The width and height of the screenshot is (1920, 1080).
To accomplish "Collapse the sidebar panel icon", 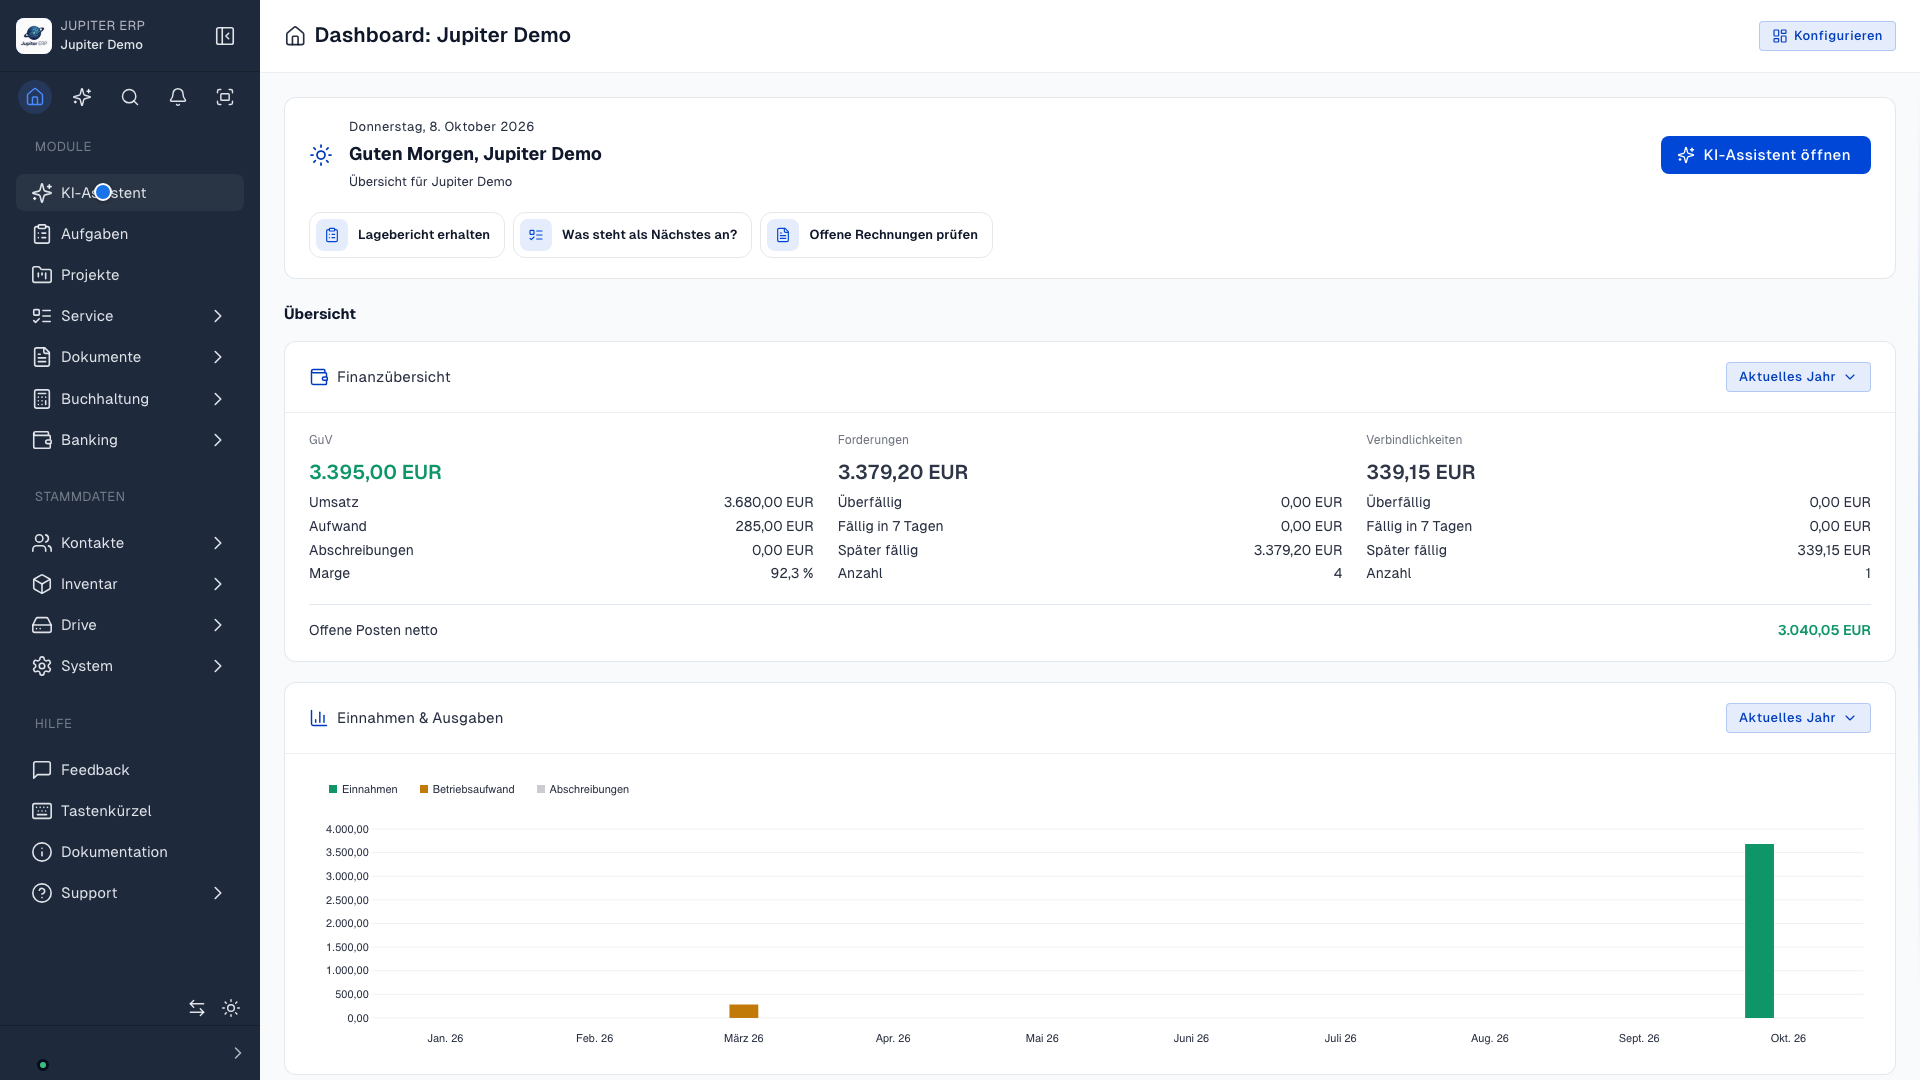I will click(225, 36).
